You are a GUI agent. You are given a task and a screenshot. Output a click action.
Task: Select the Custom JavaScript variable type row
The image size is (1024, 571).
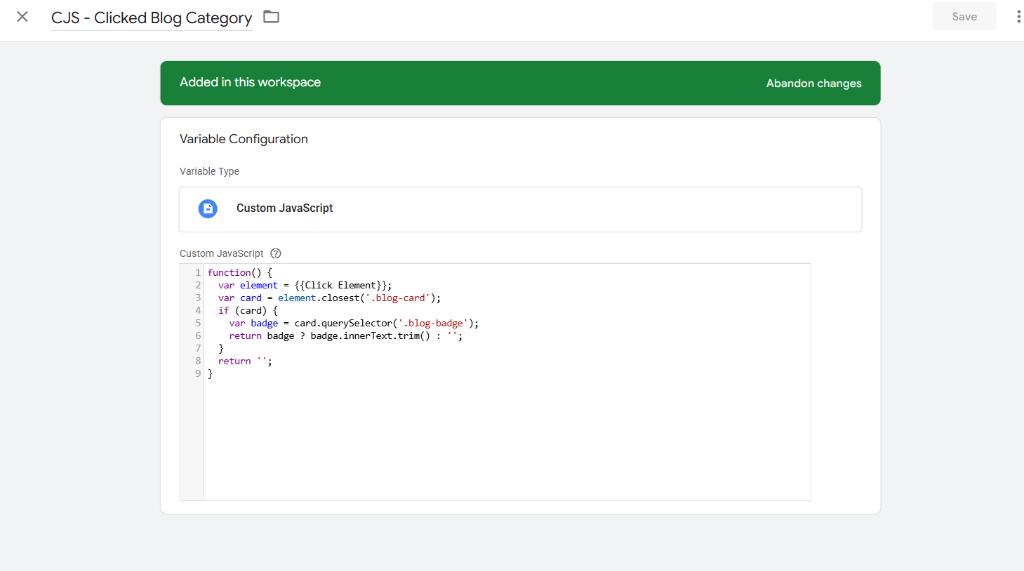(x=520, y=209)
